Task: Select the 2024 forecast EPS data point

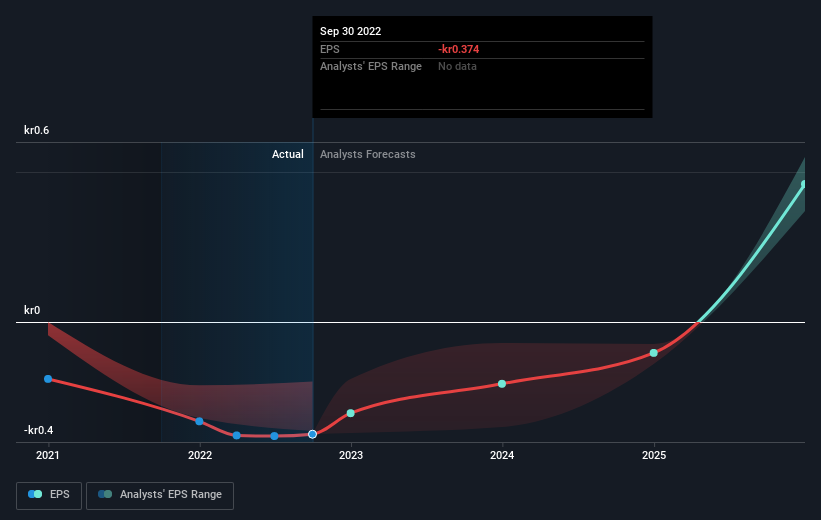Action: click(x=502, y=384)
